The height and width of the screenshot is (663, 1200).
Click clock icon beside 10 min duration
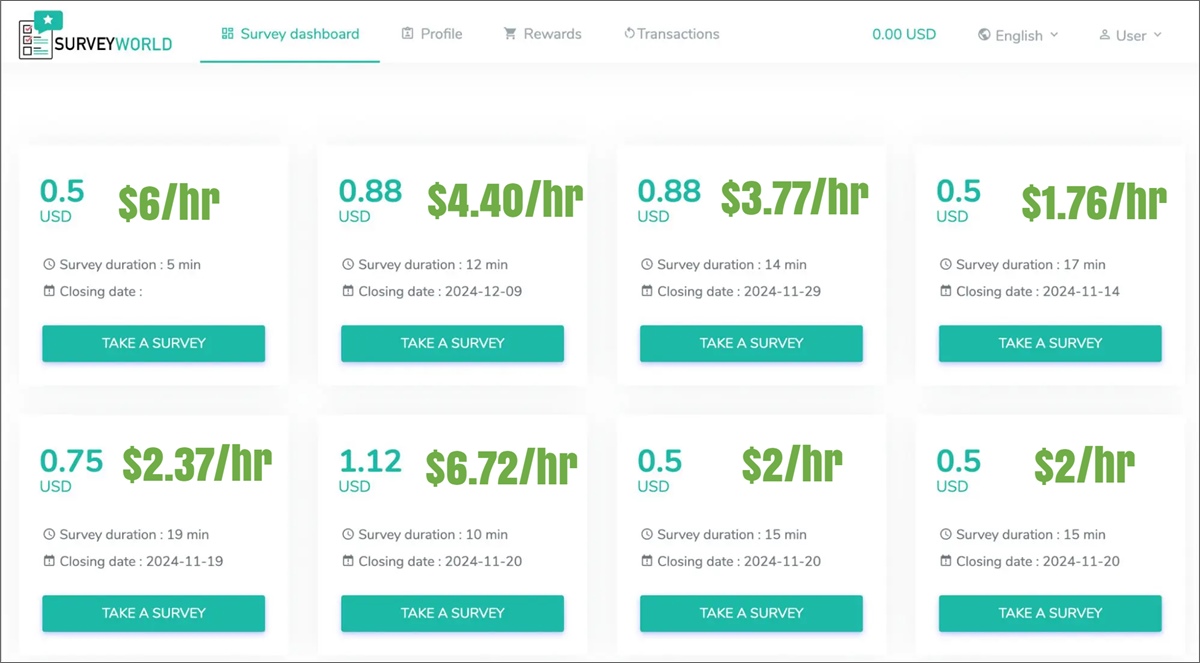pyautogui.click(x=348, y=535)
